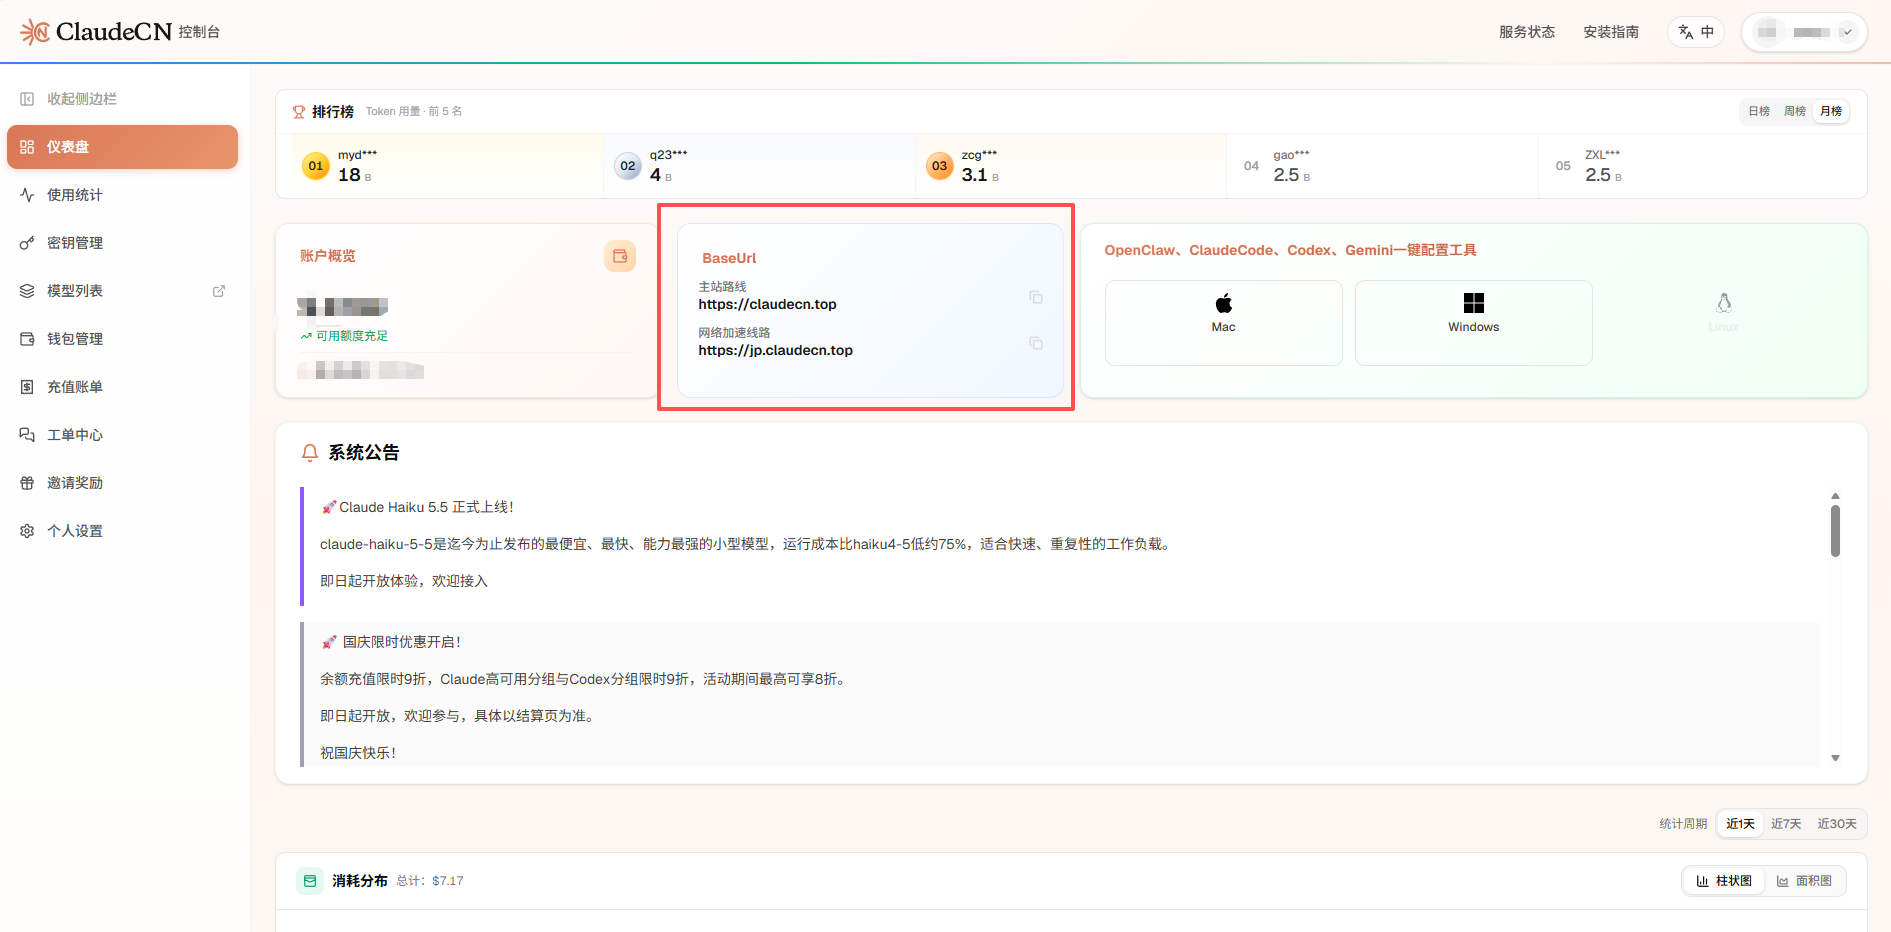The height and width of the screenshot is (932, 1891).
Task: Click announcement scrollbar up arrow
Action: pos(1835,496)
